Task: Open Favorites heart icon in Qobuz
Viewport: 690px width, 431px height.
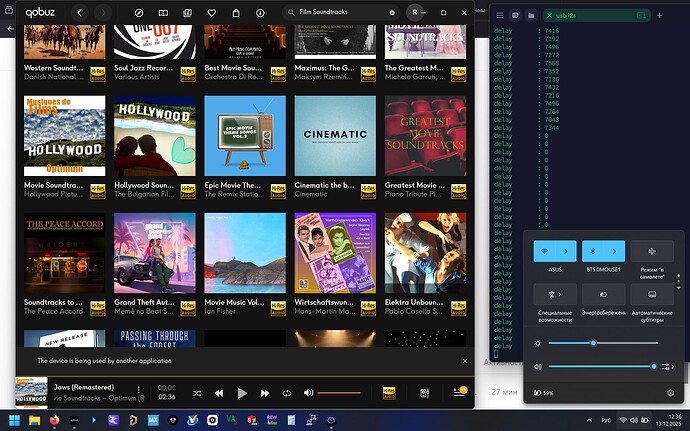Action: tap(212, 13)
